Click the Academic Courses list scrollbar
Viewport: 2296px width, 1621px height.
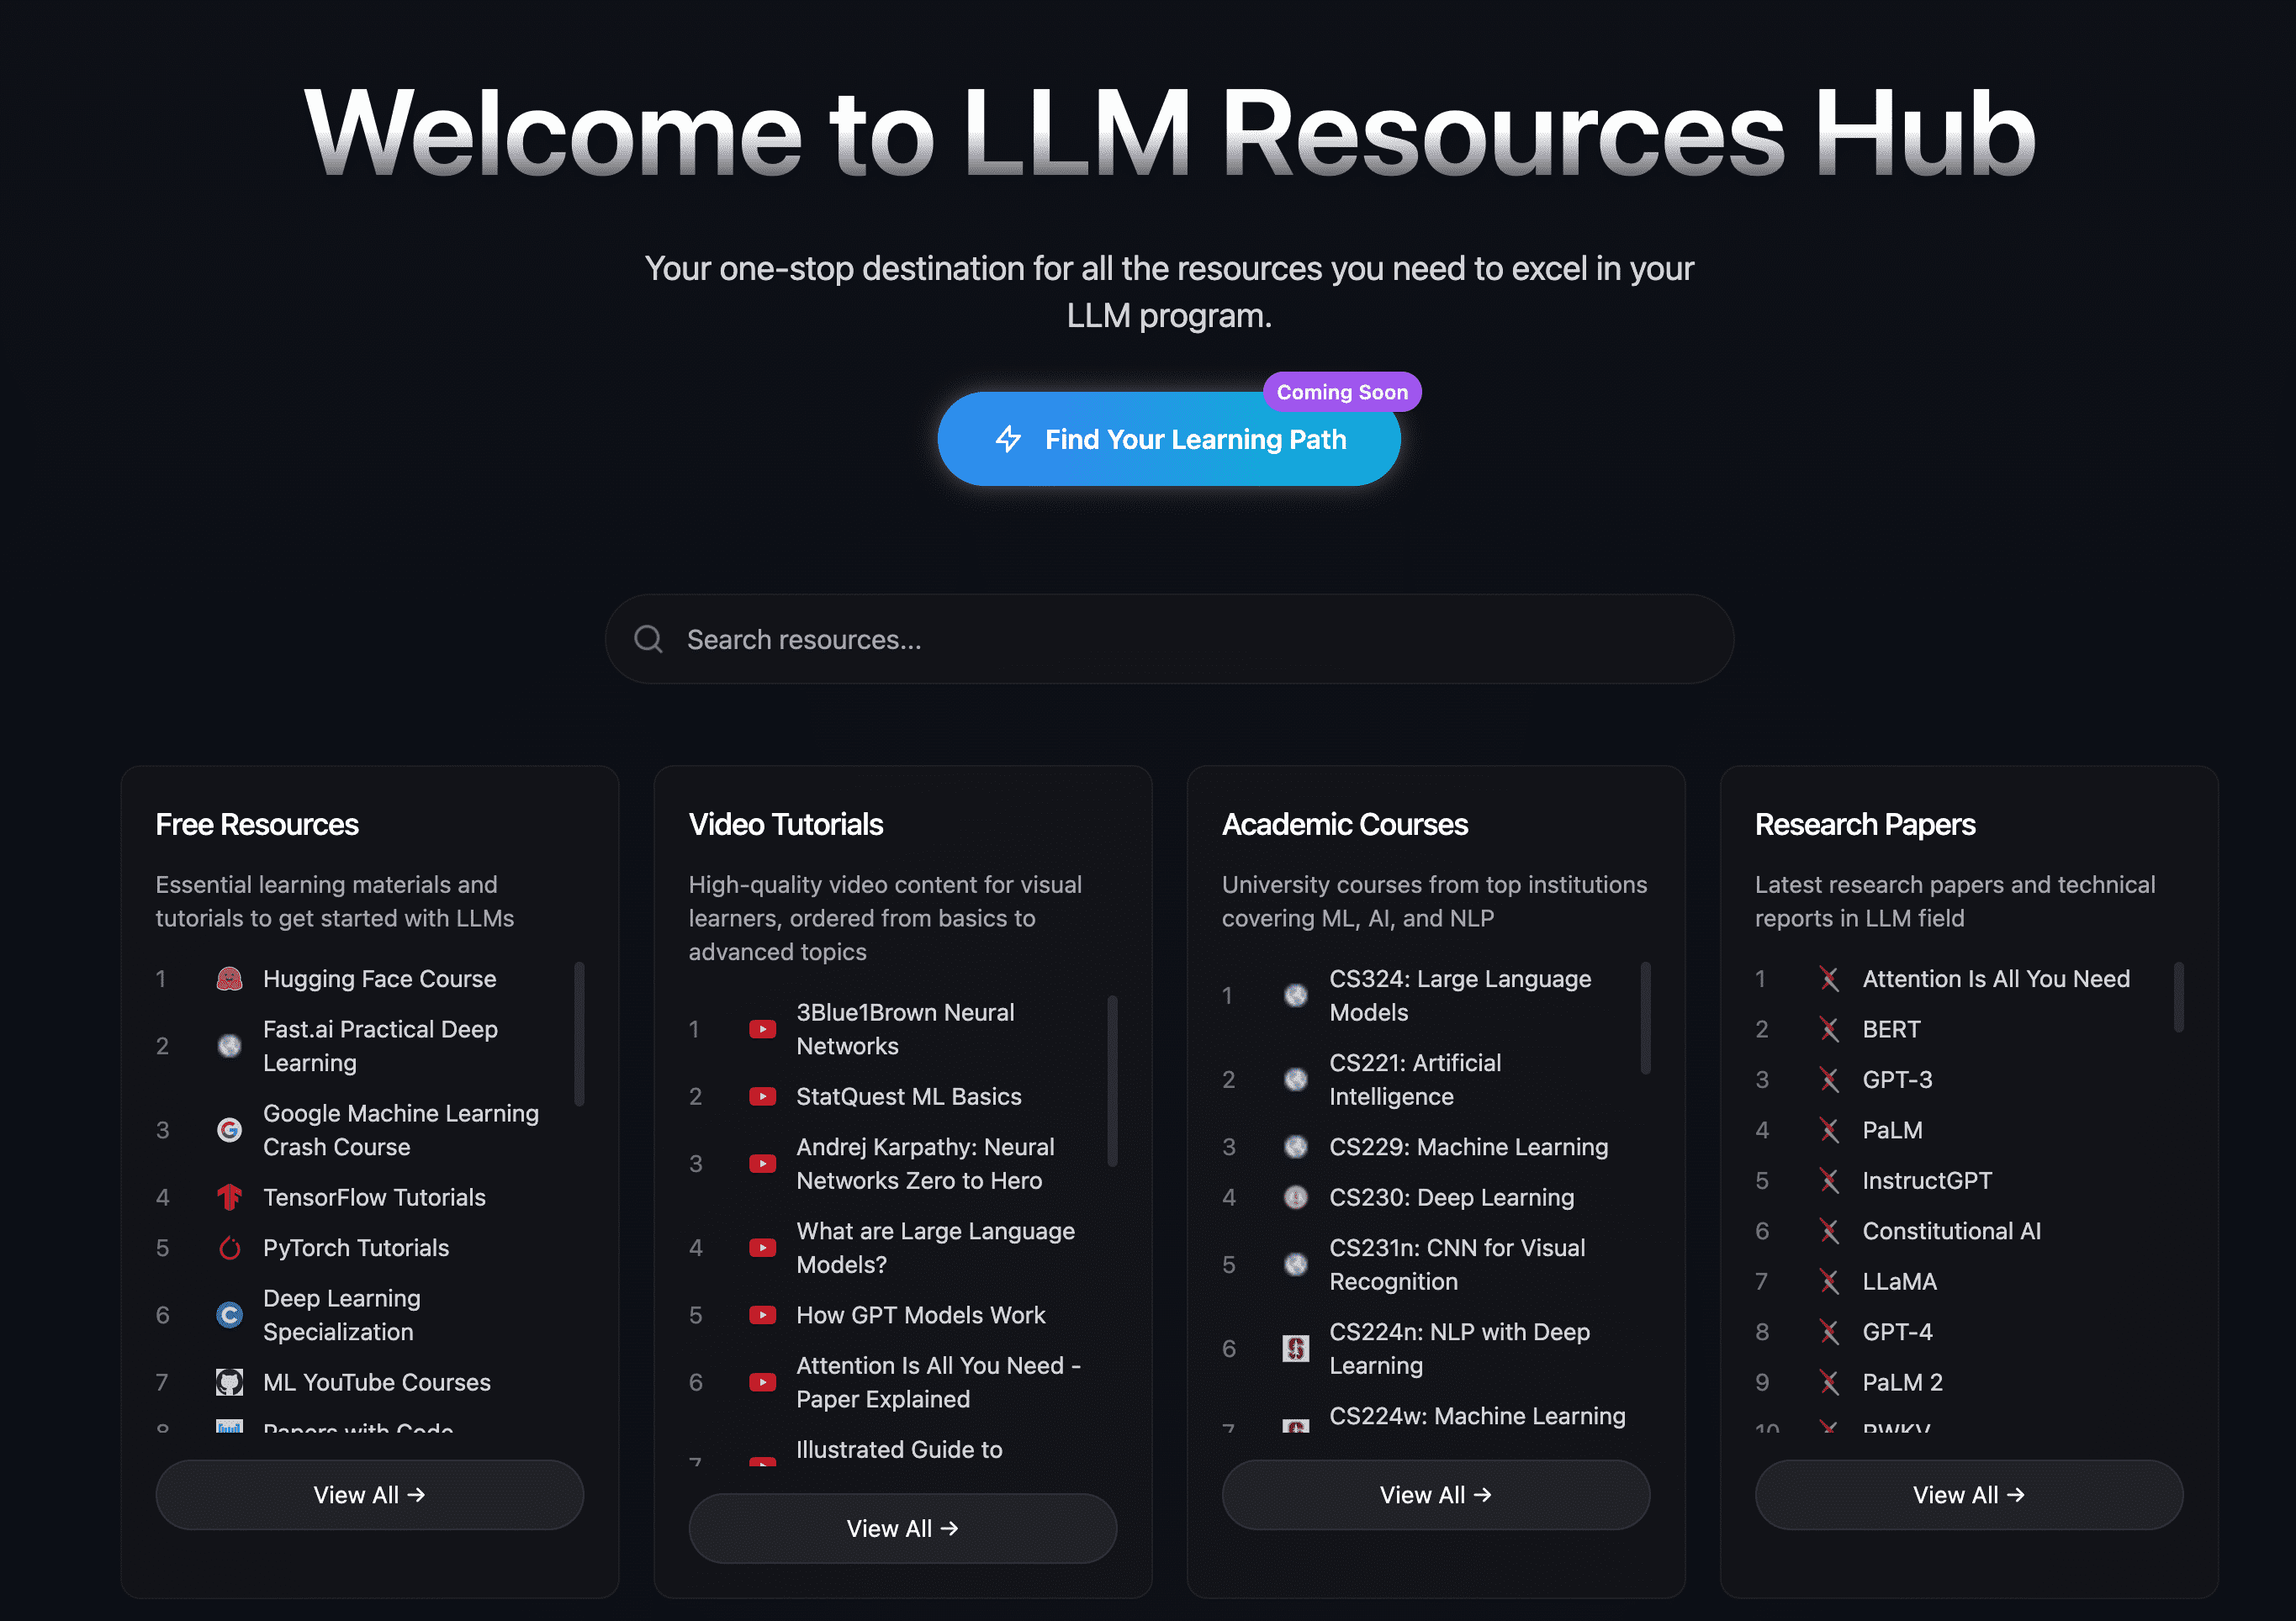1645,1018
